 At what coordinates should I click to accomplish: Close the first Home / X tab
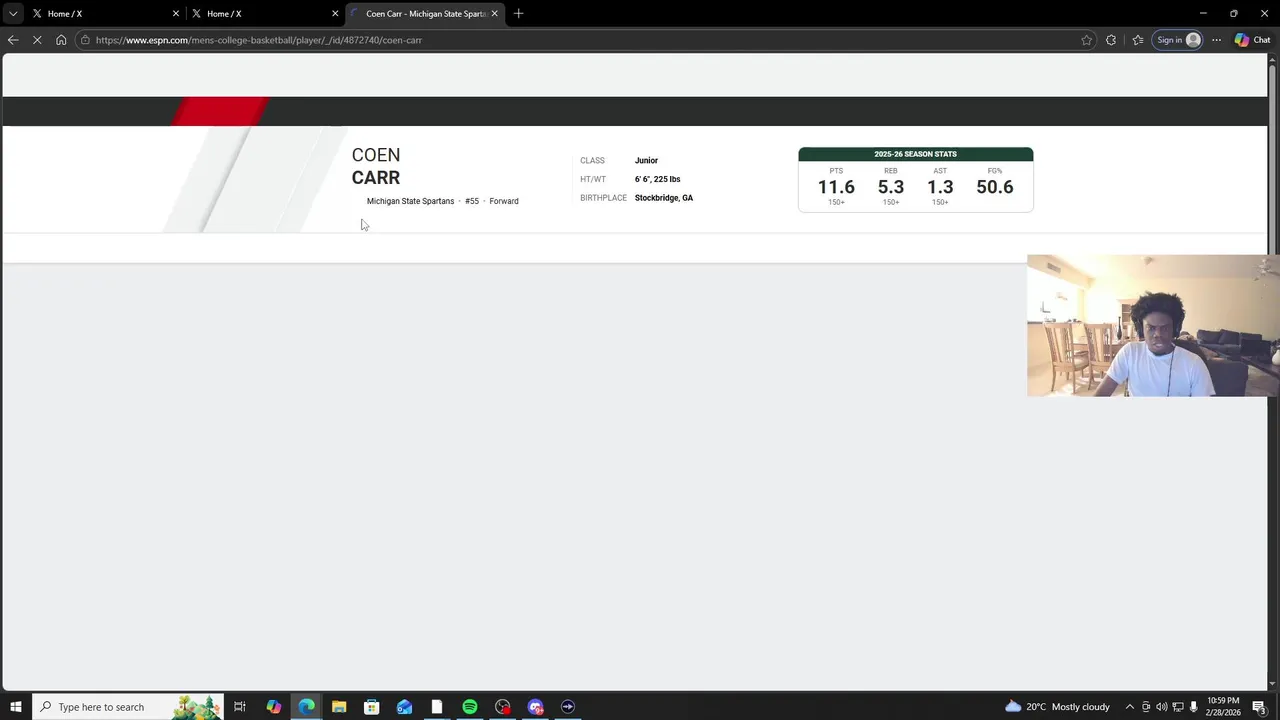pyautogui.click(x=176, y=14)
